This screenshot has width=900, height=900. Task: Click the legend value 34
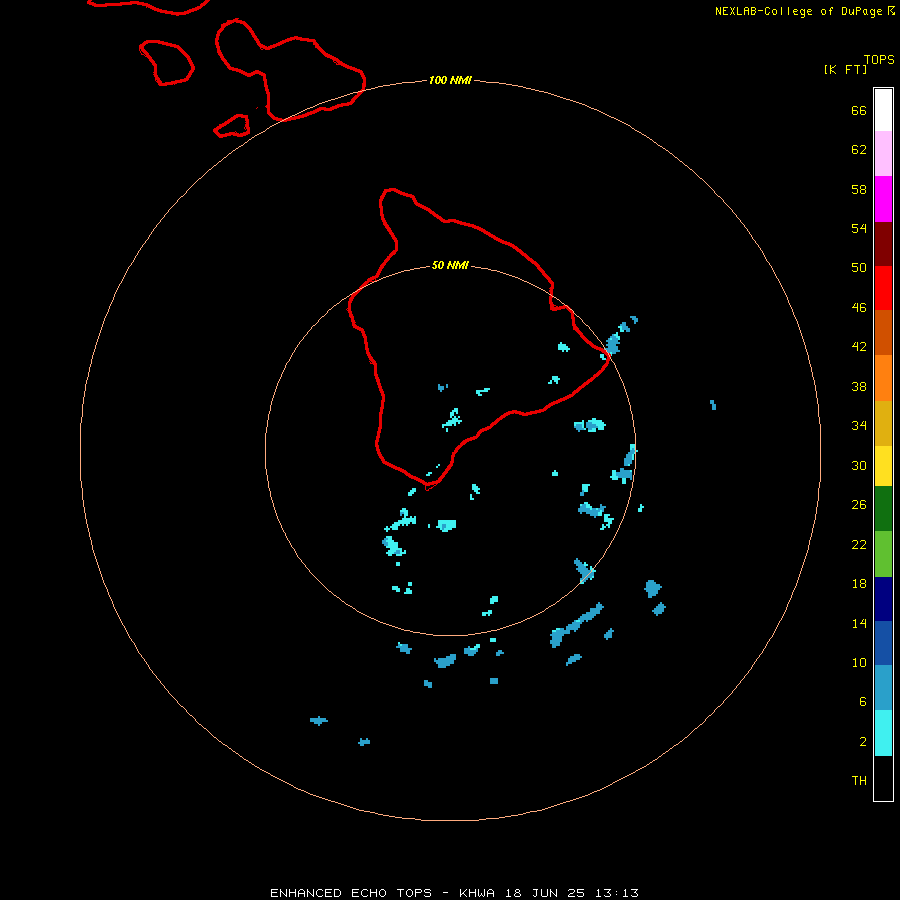click(859, 425)
